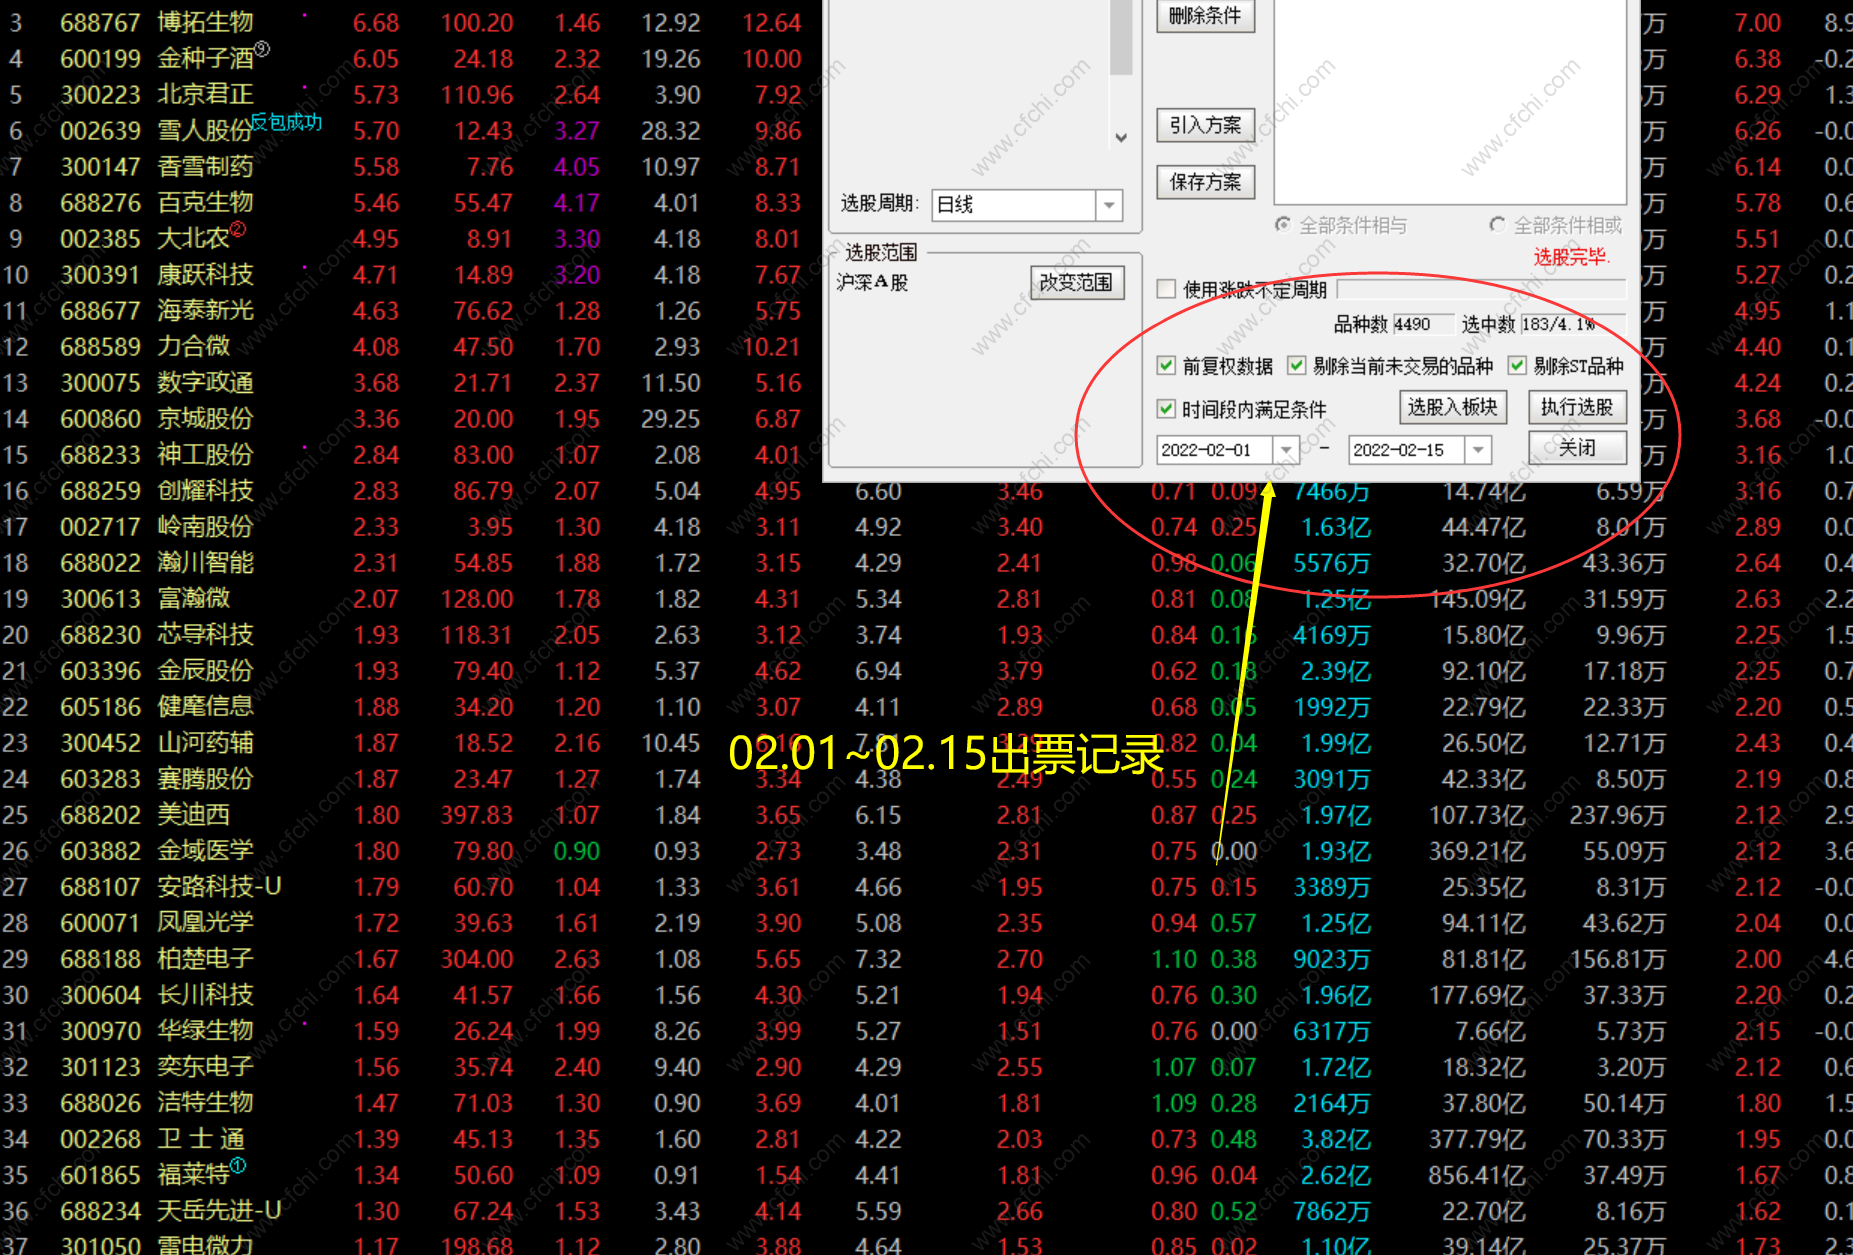1853x1255 pixels.
Task: Select stock row 300391 康跃科技
Action: point(156,274)
